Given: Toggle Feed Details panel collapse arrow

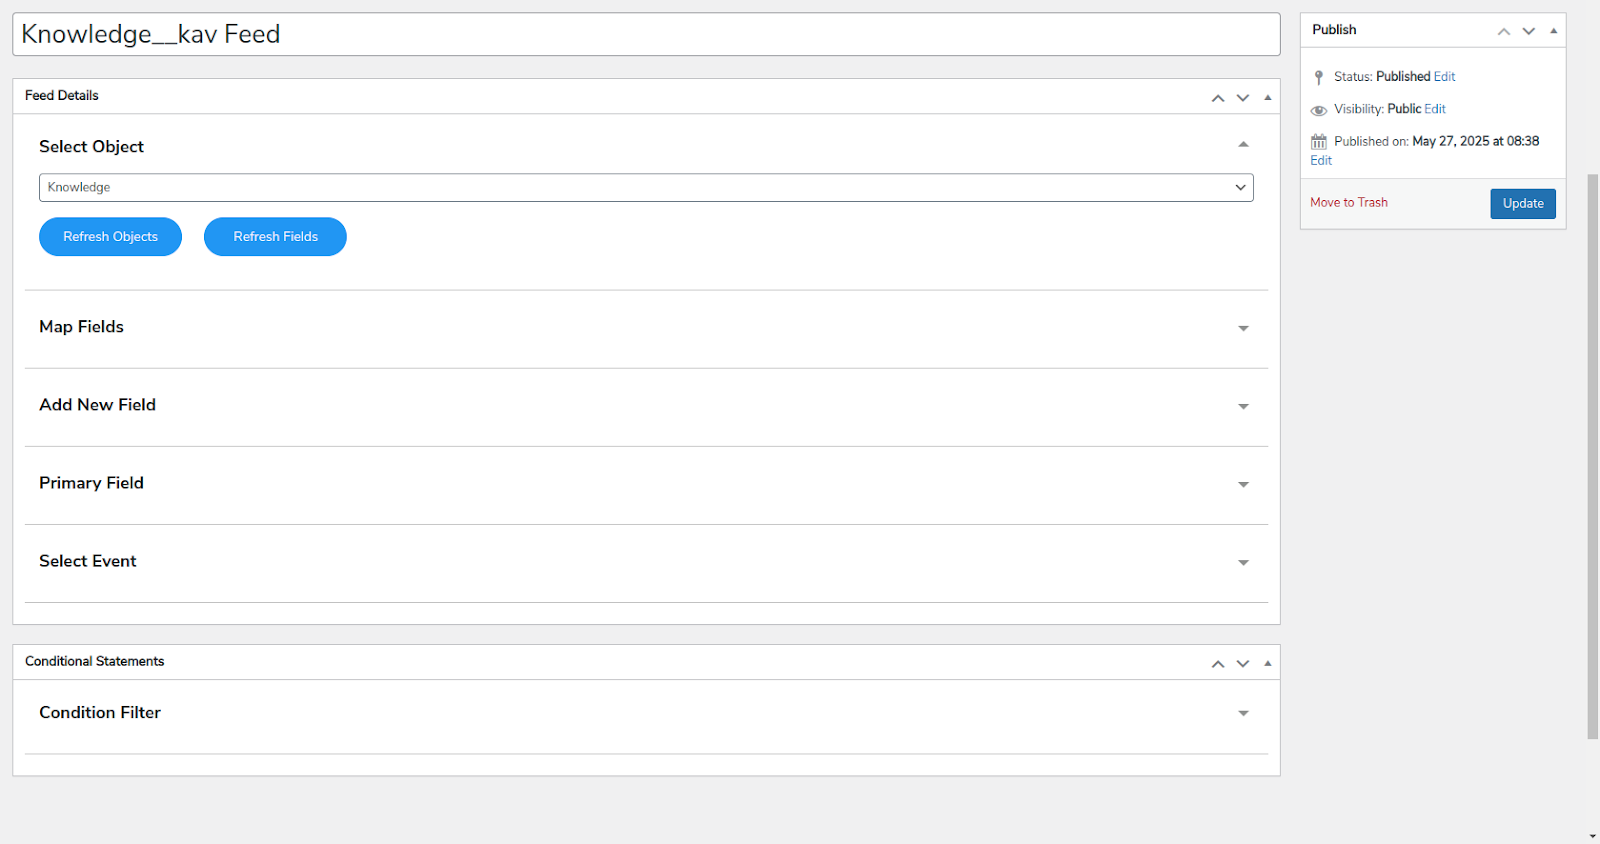Looking at the screenshot, I should [1267, 98].
